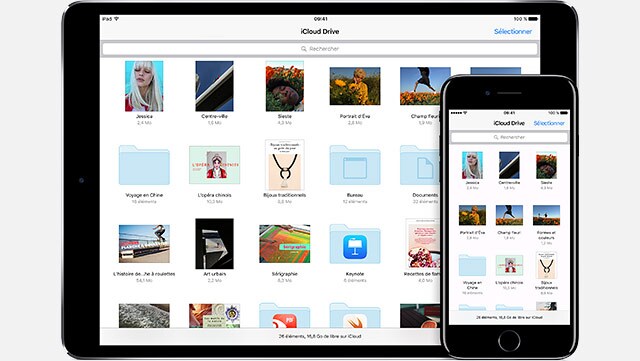Click the Rechercher search field on iPad
This screenshot has height=361, width=640.
tap(320, 49)
